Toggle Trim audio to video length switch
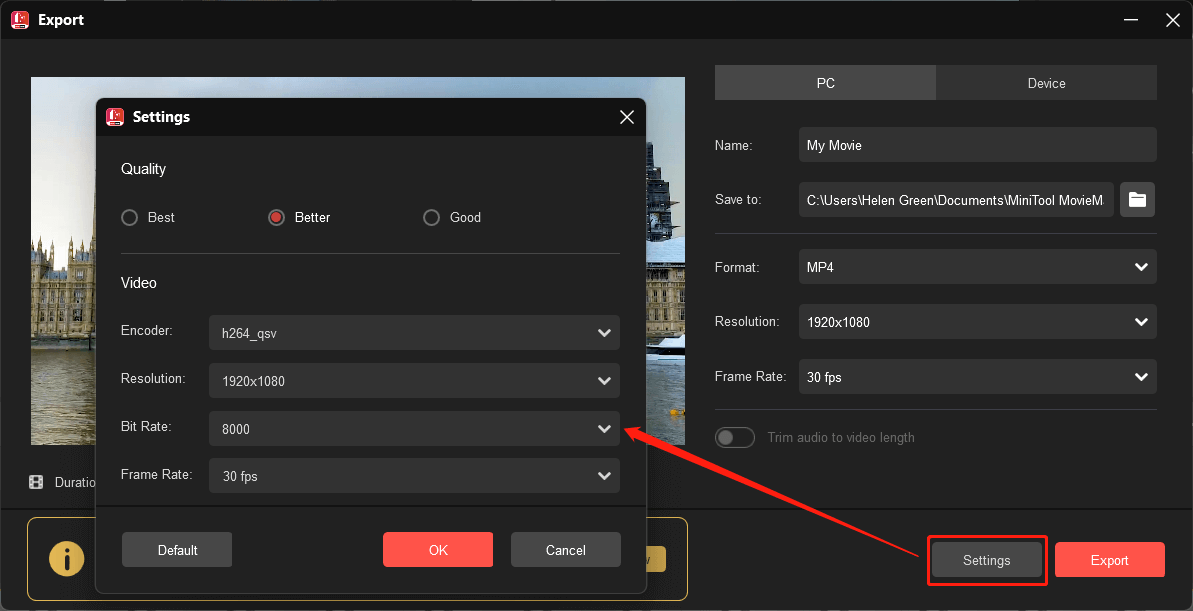This screenshot has height=611, width=1193. coord(735,438)
